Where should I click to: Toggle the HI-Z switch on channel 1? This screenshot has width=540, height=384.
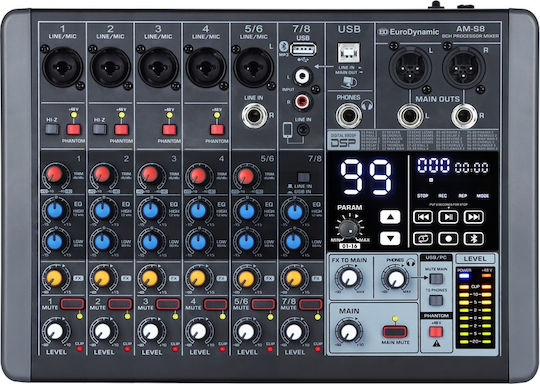pos(52,129)
